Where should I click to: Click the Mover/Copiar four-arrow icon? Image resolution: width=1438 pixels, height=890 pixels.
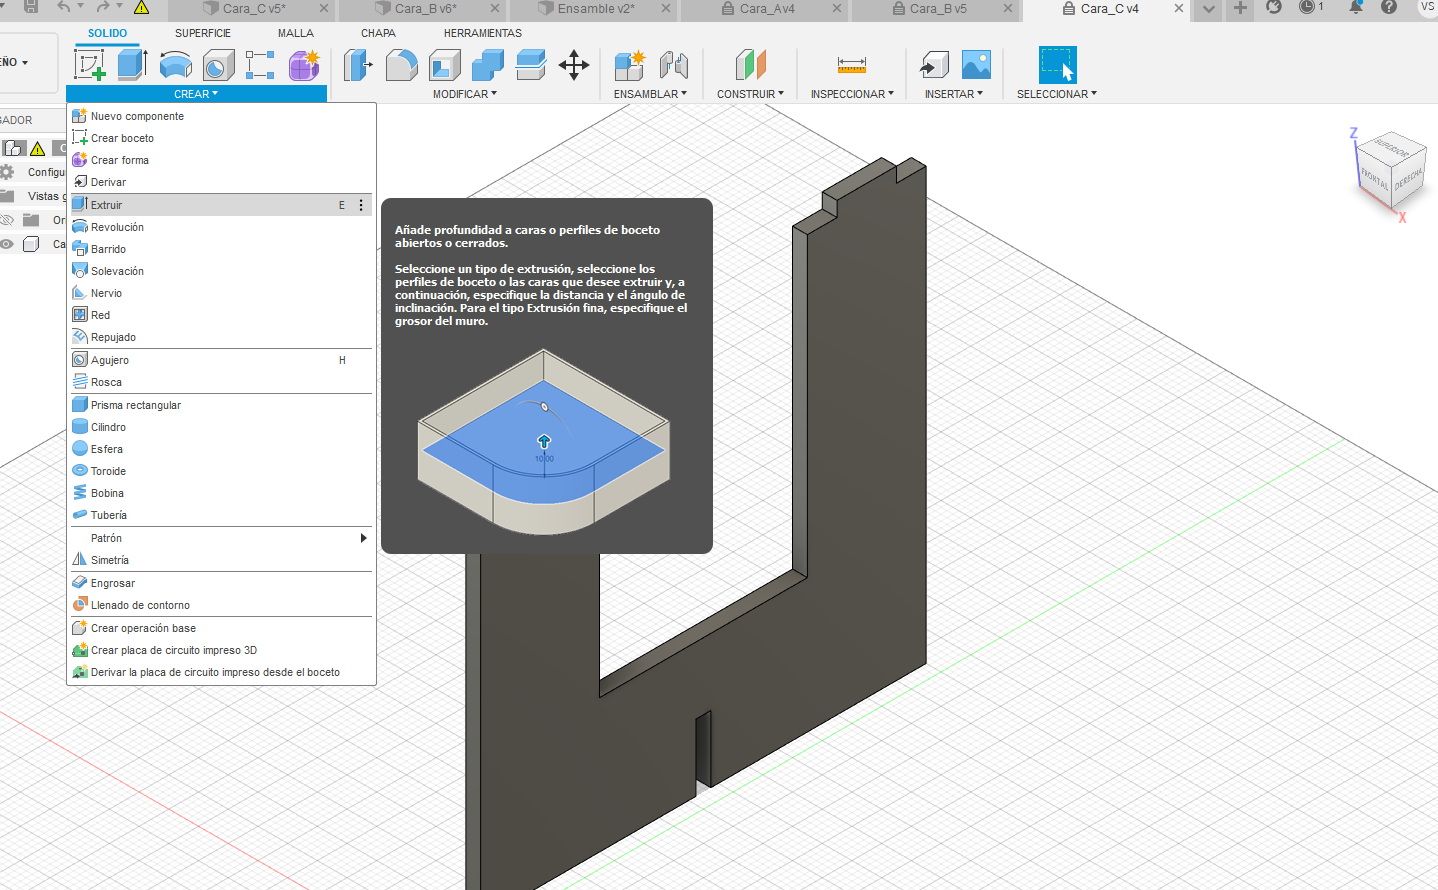[x=575, y=65]
